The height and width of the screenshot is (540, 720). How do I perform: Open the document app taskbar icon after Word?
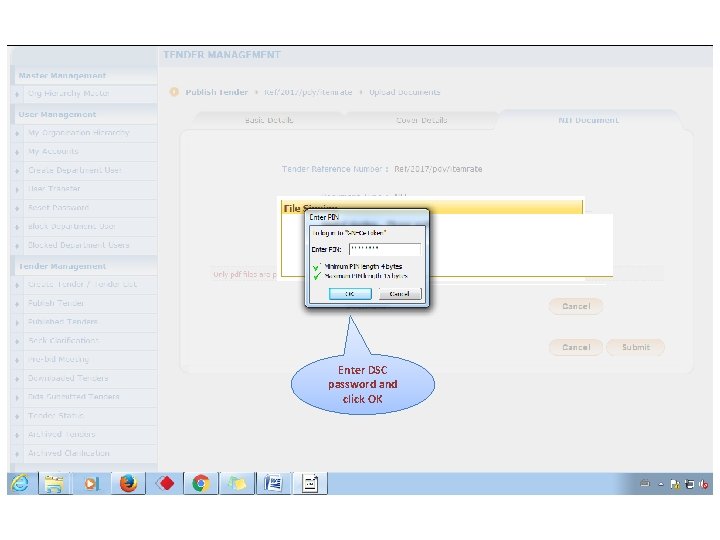point(310,484)
